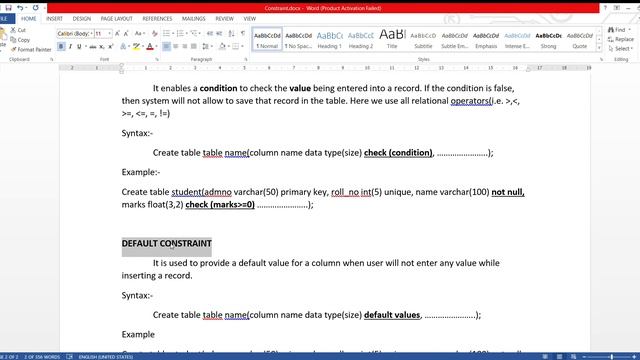The image size is (640, 360).
Task: Toggle Subscript formatting
Action: tap(102, 47)
